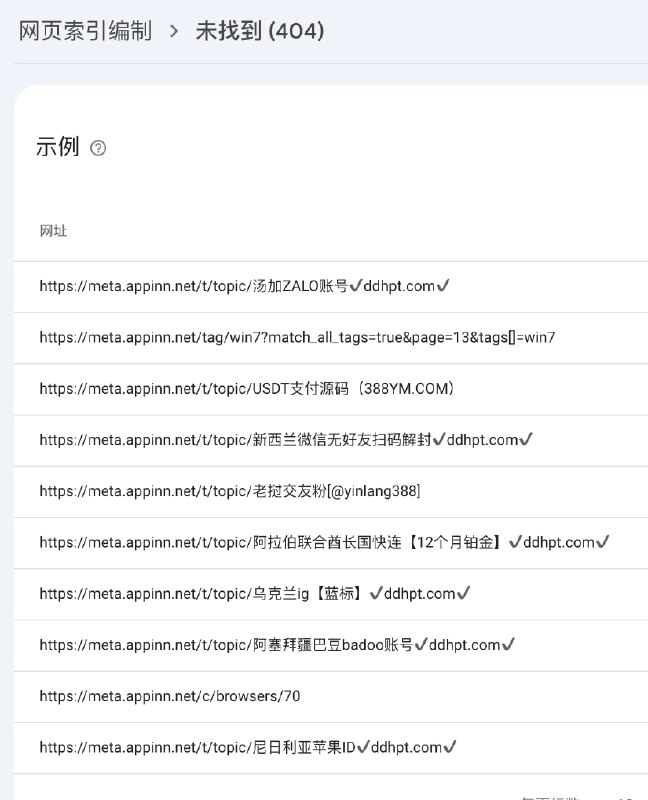Viewport: 648px width, 800px height.
Task: Select the 尼日利亚苹果ID URL row
Action: (331, 748)
